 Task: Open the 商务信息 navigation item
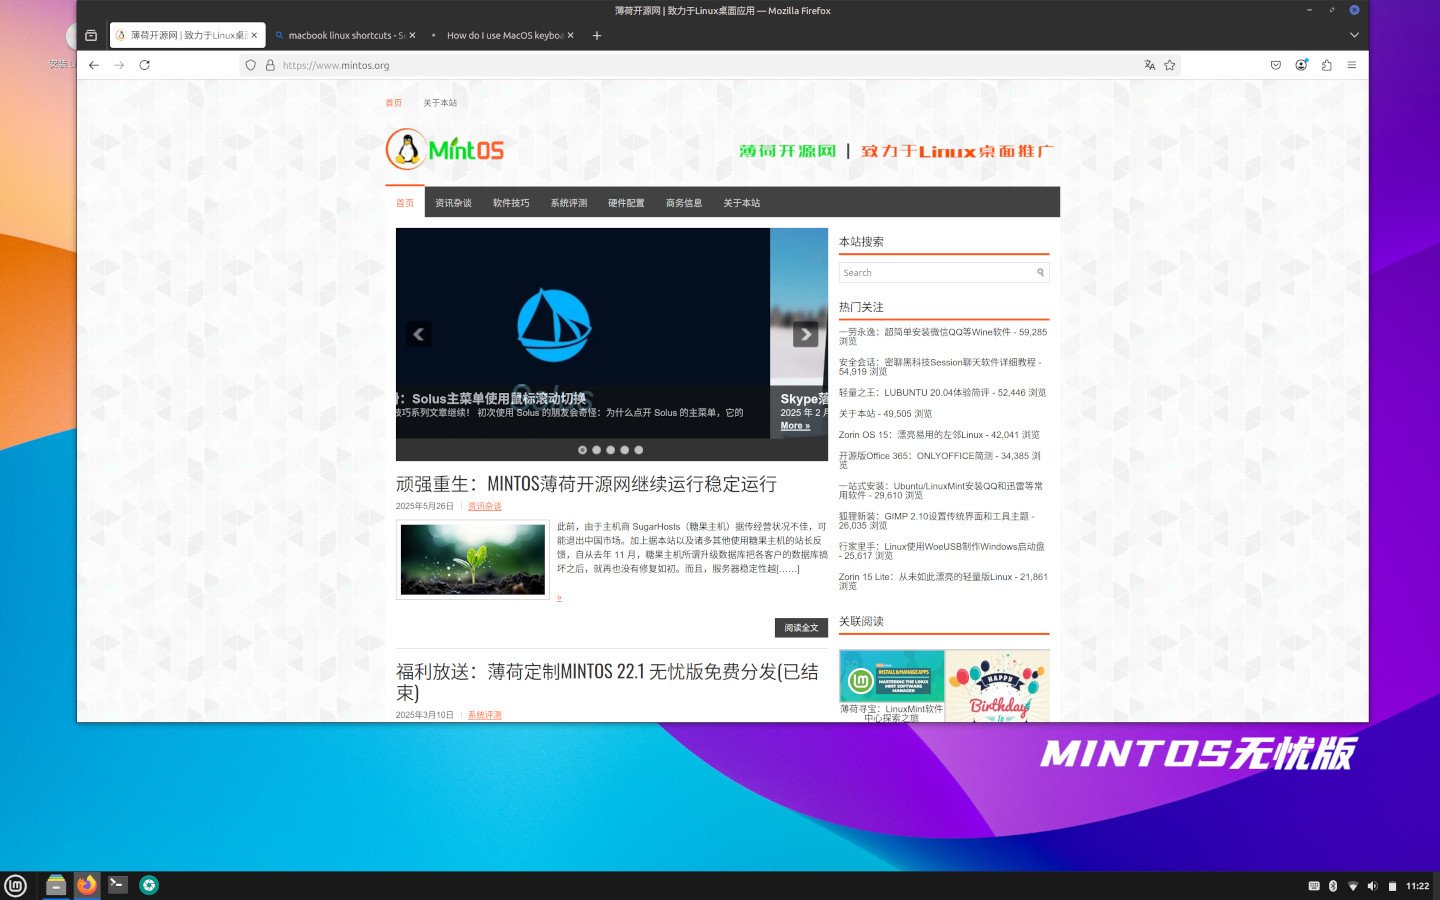tap(684, 203)
